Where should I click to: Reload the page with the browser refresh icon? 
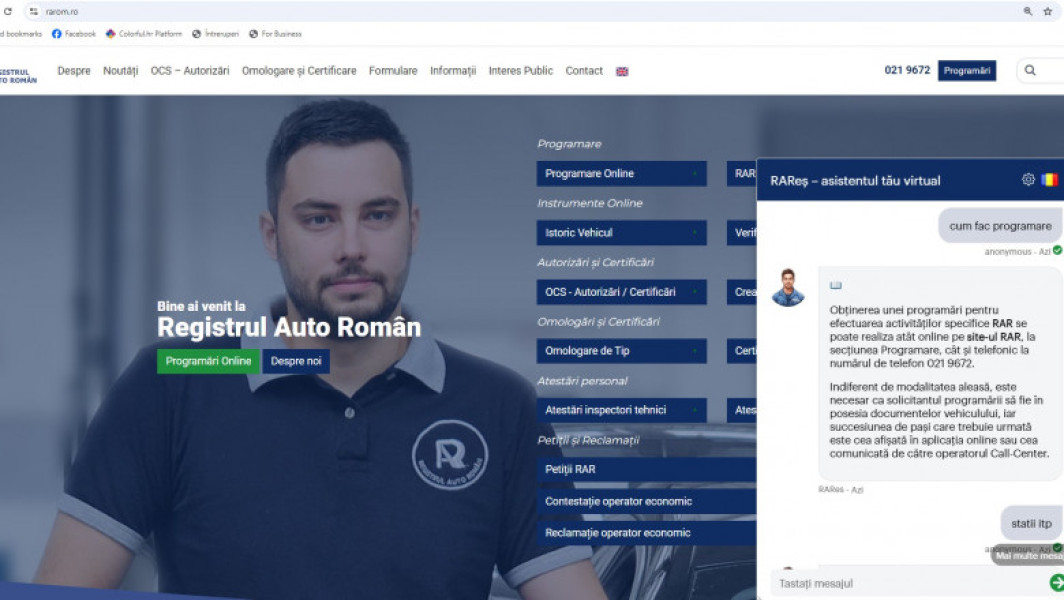click(x=7, y=12)
